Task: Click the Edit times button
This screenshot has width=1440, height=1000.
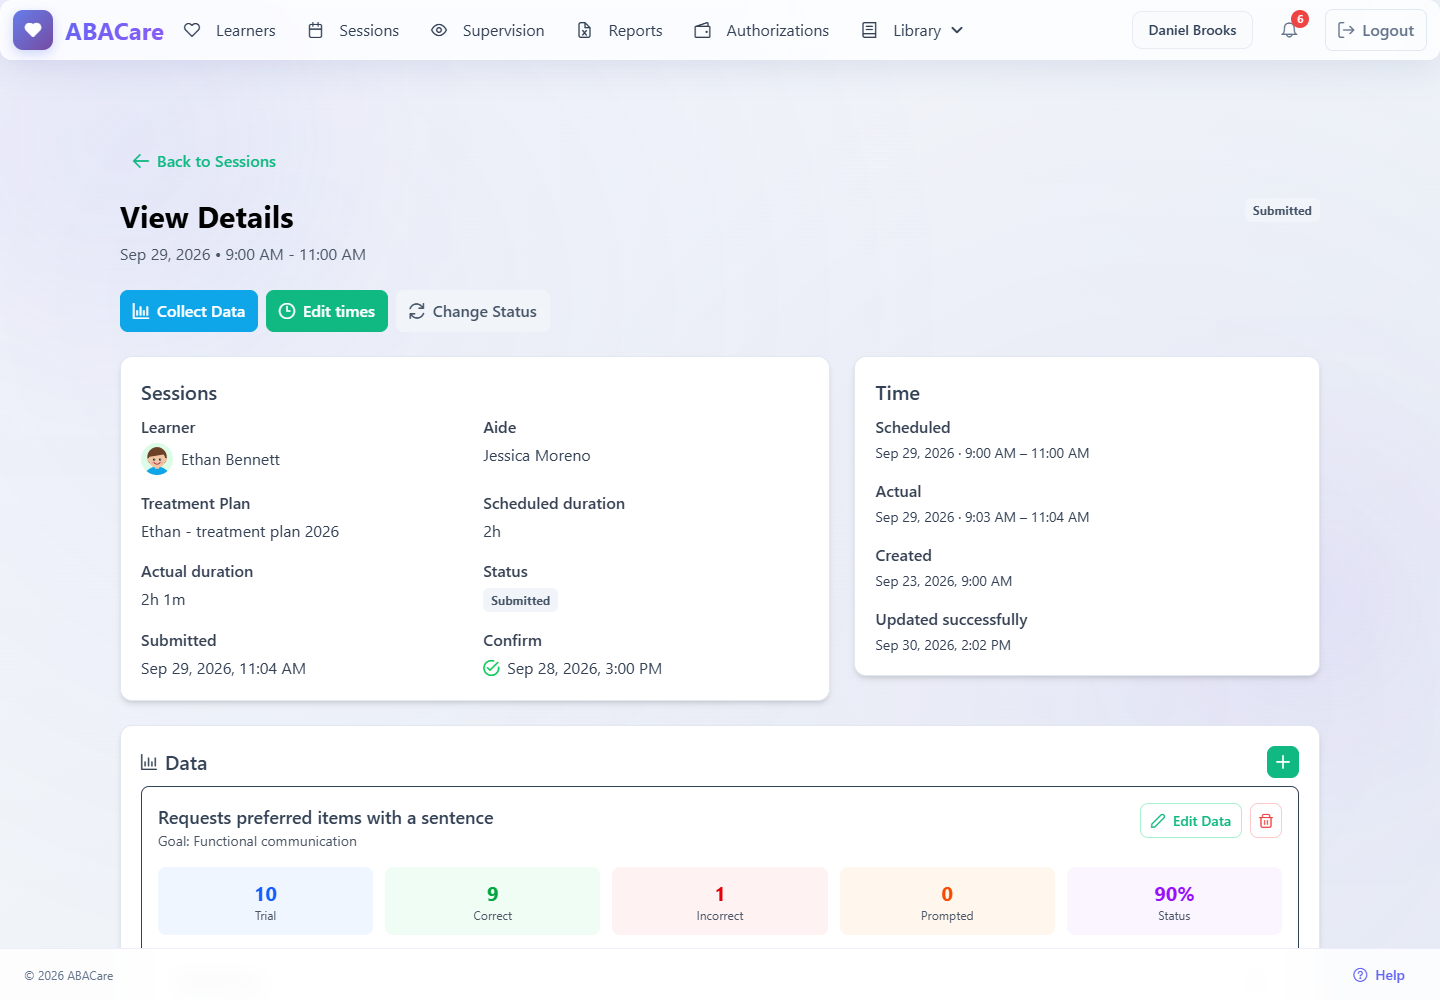Action: (x=327, y=311)
